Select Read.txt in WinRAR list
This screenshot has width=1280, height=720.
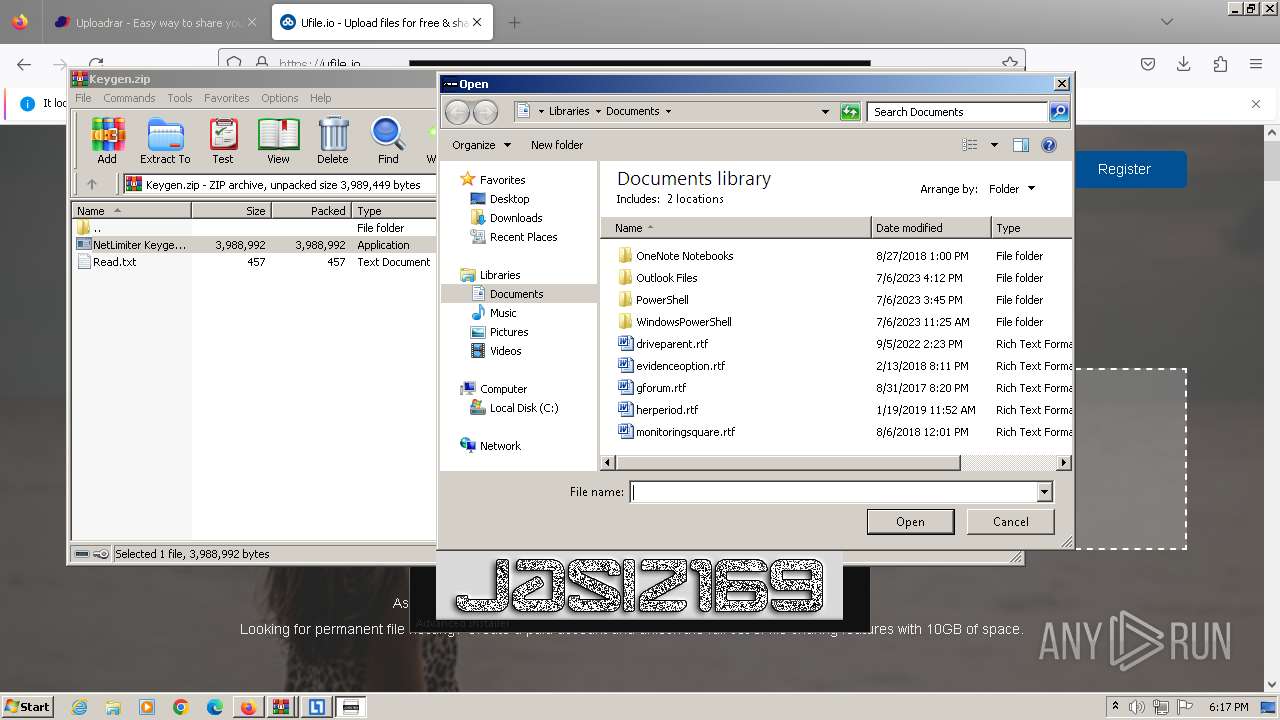click(x=115, y=262)
